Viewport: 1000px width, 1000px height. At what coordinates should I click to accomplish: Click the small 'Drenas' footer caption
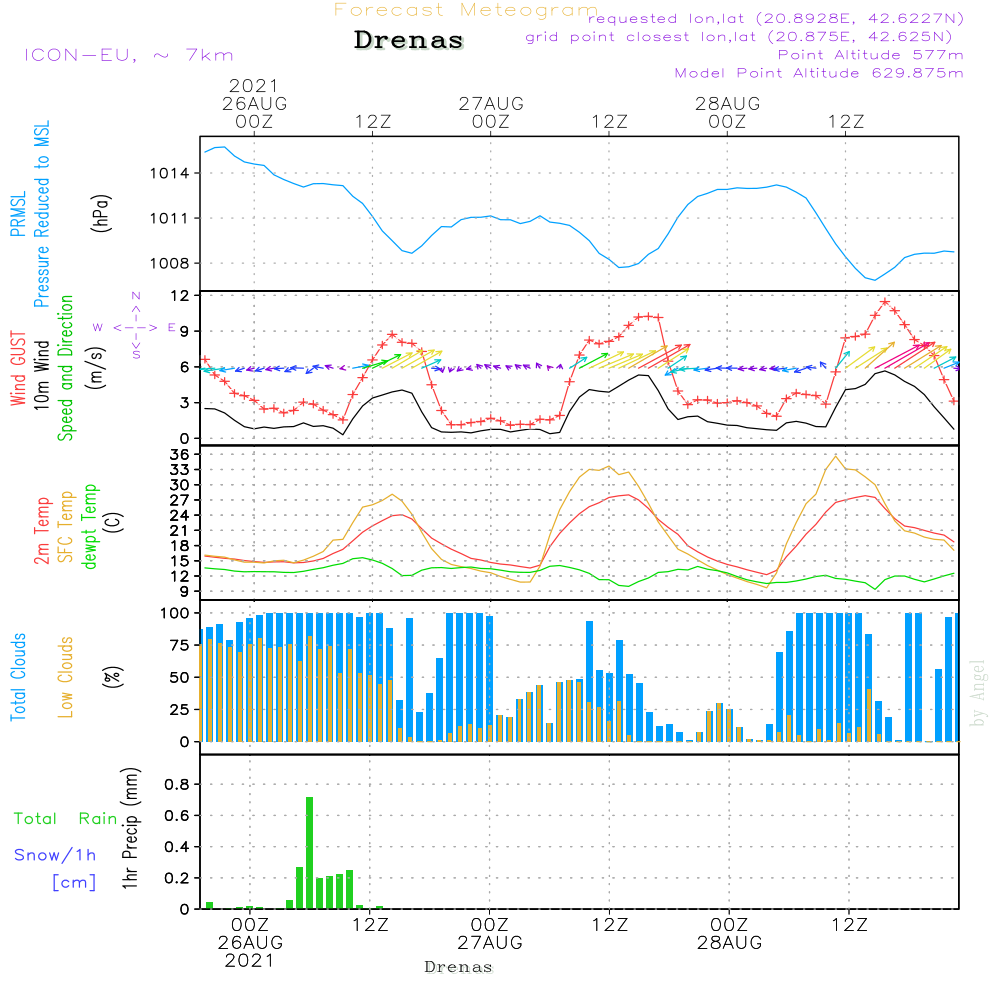(459, 967)
